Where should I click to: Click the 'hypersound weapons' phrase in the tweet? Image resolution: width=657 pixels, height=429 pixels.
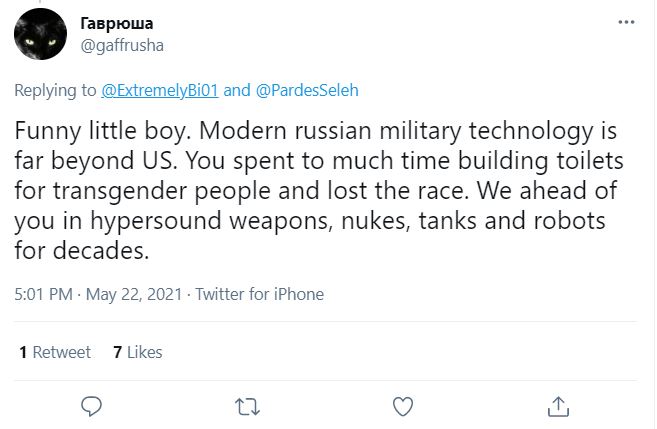(x=209, y=221)
